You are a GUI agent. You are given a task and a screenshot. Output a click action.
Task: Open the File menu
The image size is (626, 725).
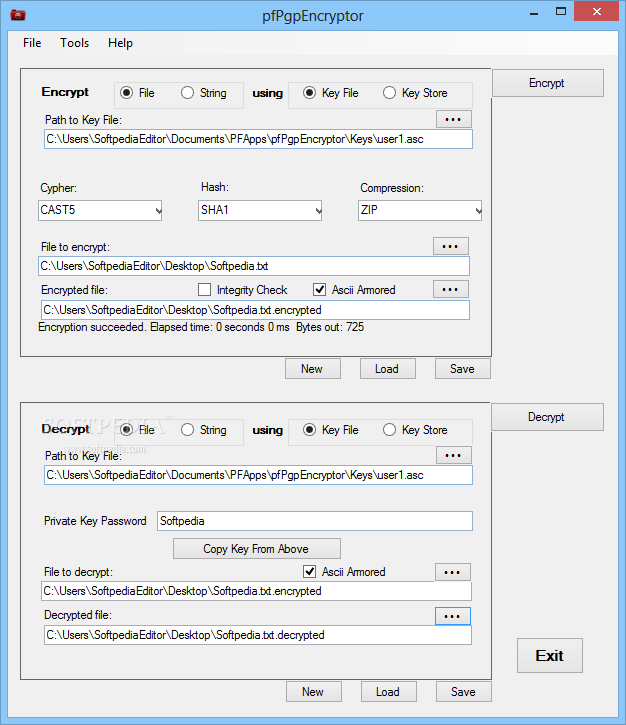(32, 43)
